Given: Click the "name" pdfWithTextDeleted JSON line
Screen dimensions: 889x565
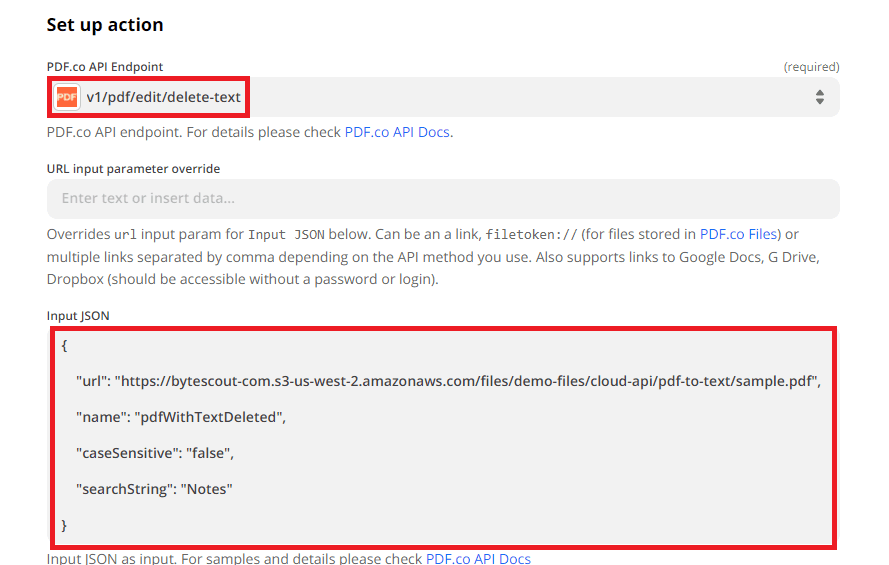Looking at the screenshot, I should (x=181, y=417).
